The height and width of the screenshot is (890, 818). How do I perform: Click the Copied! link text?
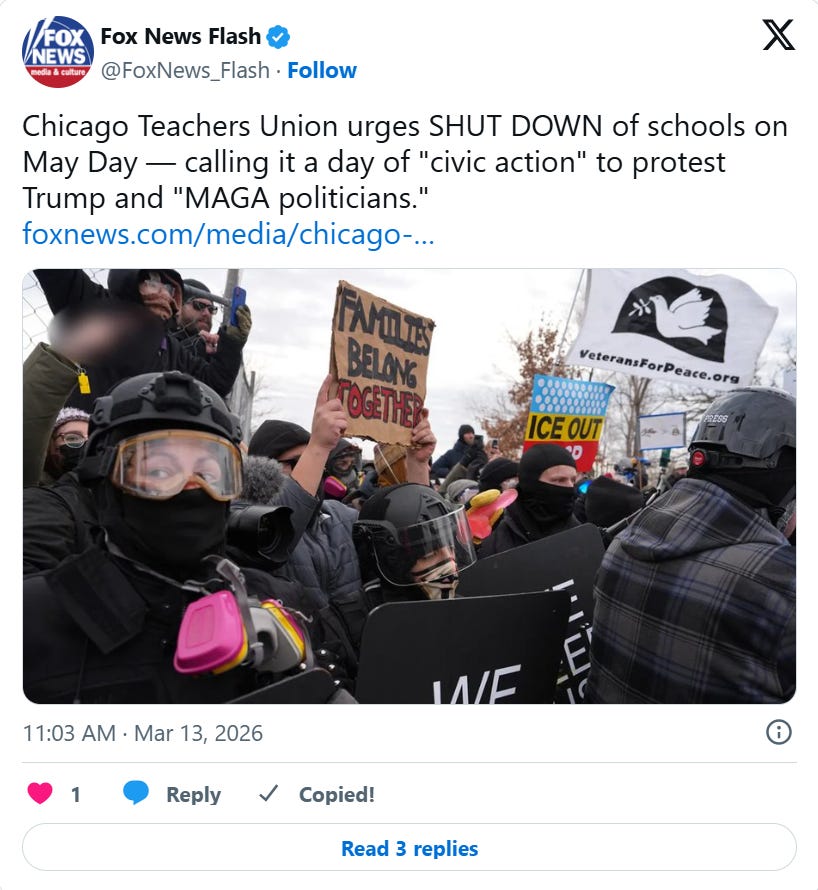pyautogui.click(x=337, y=795)
